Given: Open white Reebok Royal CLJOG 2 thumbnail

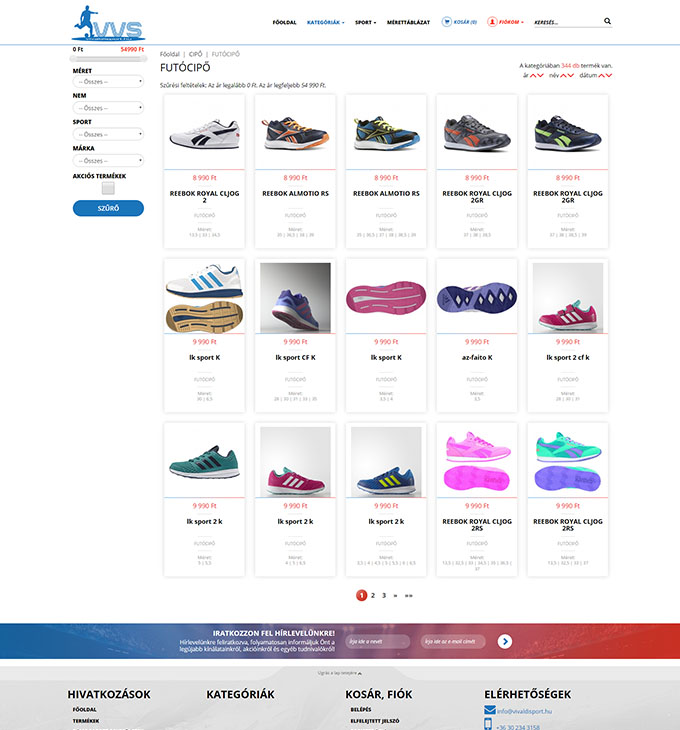Looking at the screenshot, I should (x=204, y=133).
